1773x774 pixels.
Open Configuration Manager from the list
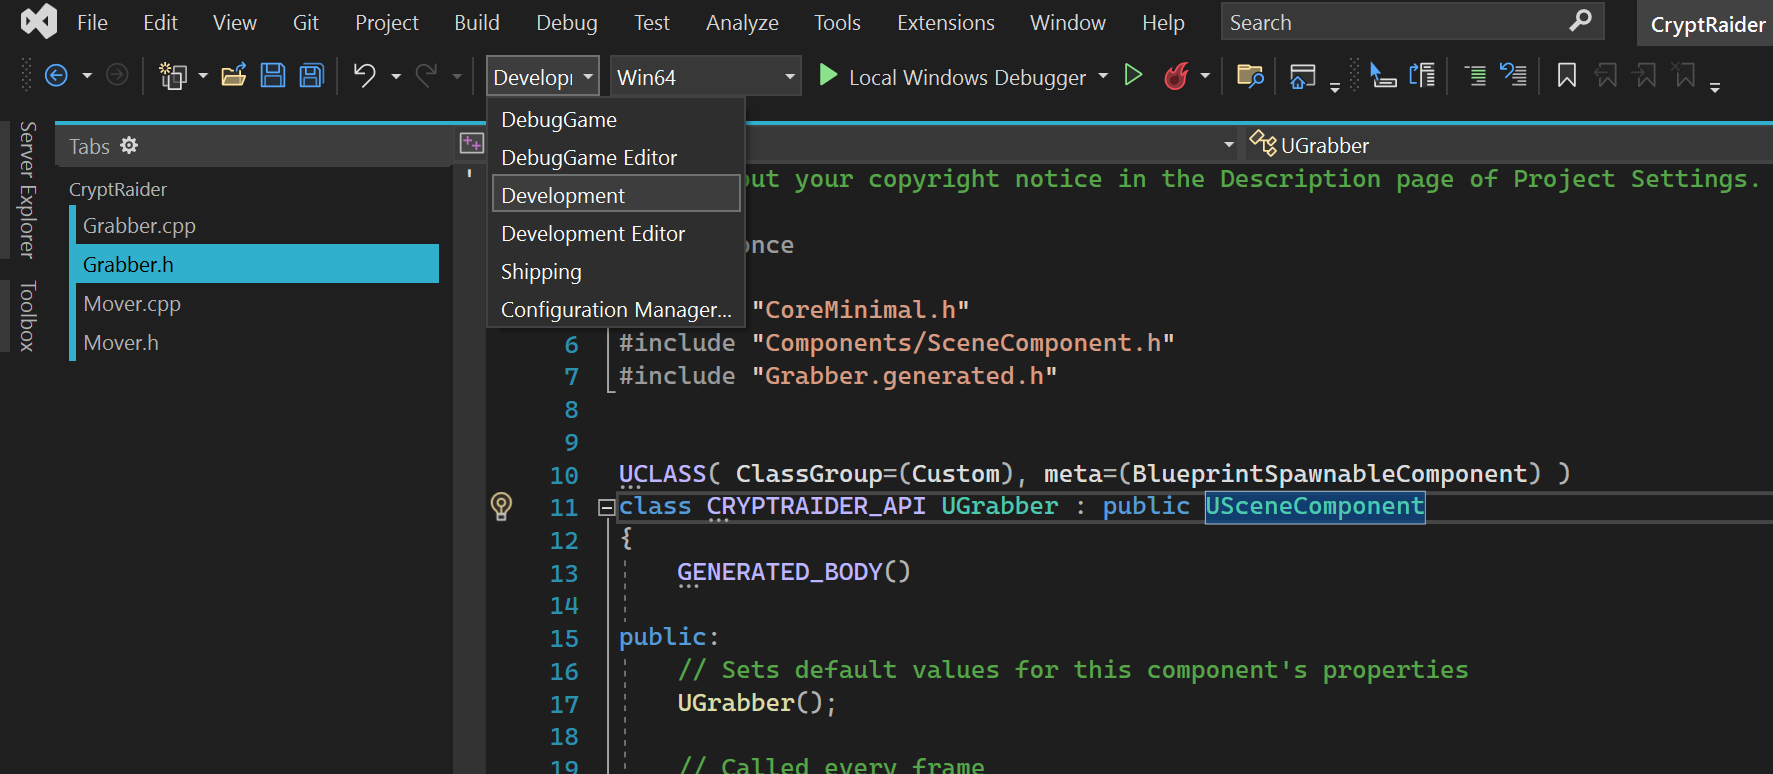[x=616, y=310]
